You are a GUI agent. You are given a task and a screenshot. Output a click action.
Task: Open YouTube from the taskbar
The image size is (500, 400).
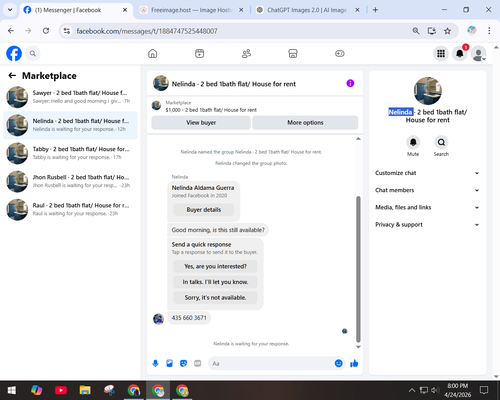[61, 390]
